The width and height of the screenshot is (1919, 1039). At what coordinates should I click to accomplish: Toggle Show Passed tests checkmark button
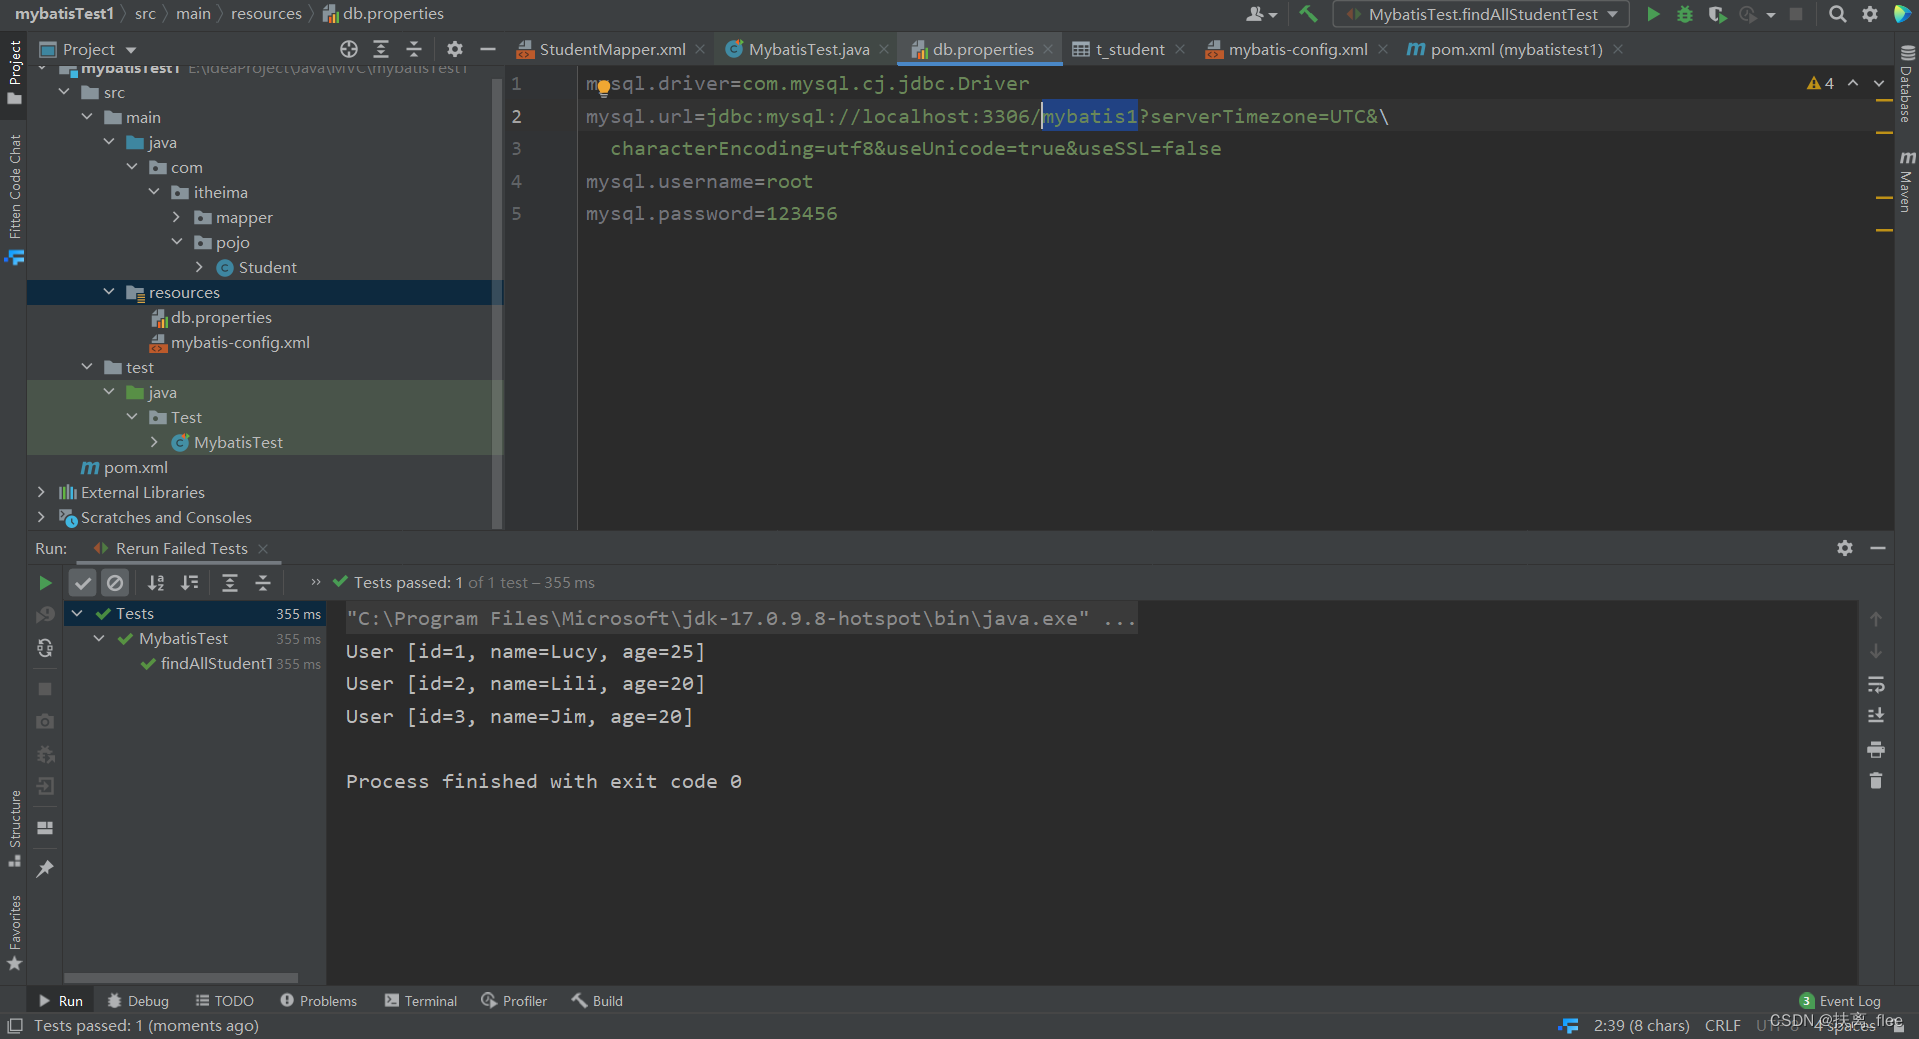tap(83, 583)
